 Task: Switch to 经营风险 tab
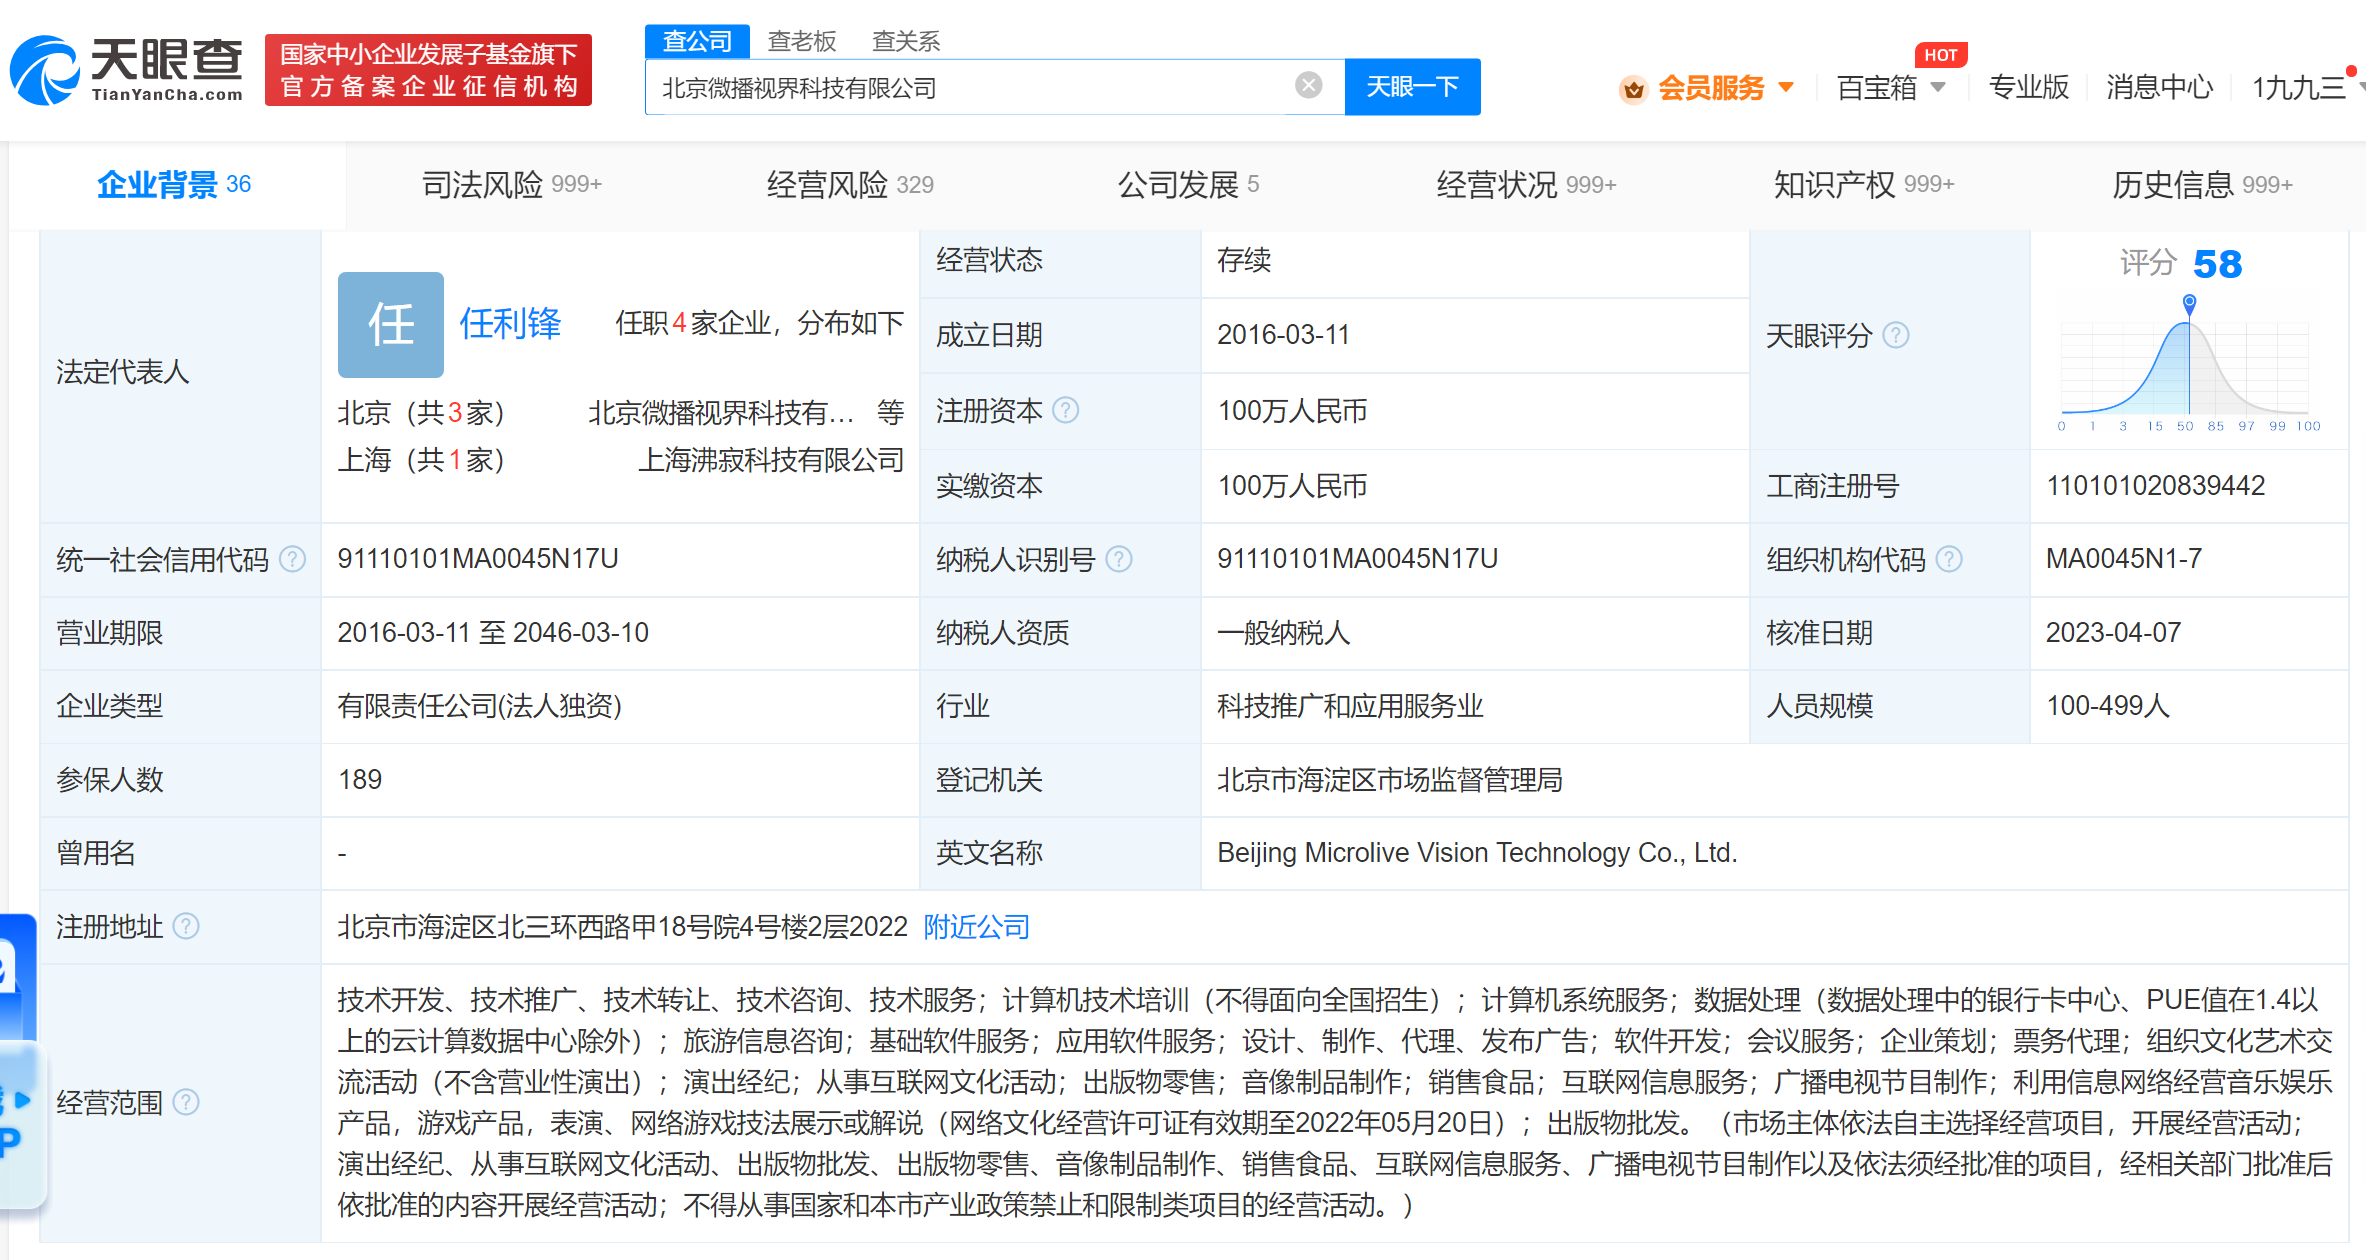point(850,184)
